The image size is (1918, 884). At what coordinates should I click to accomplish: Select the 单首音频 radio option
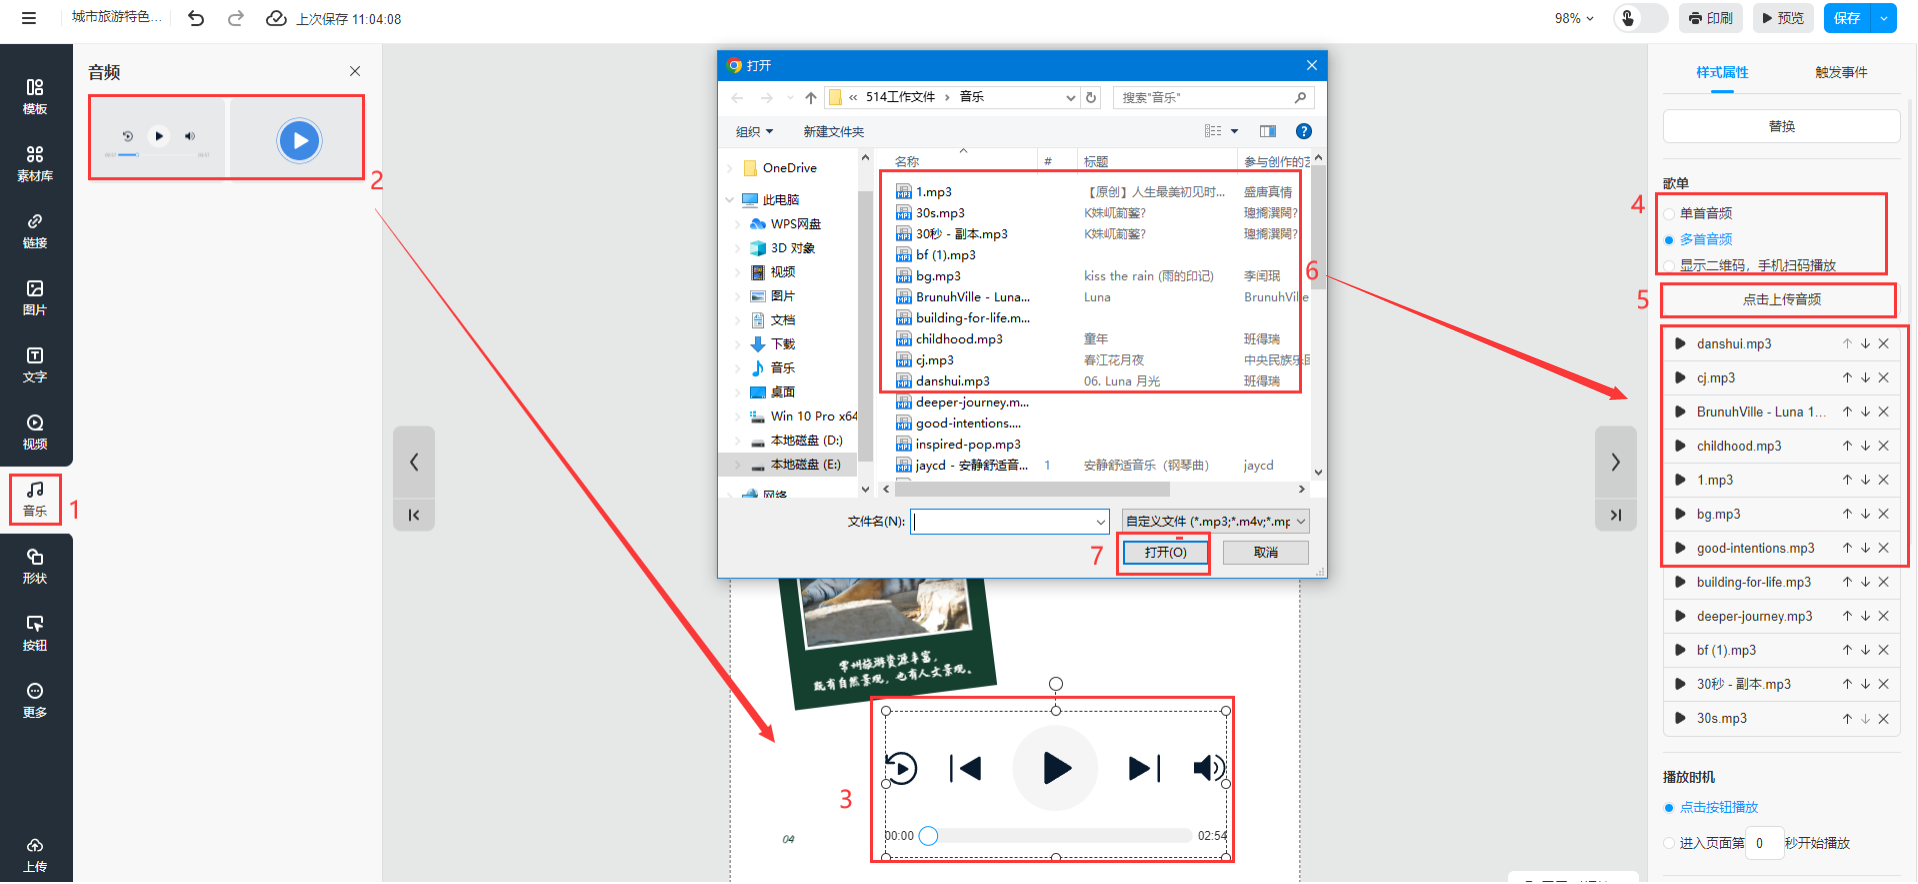(1669, 214)
